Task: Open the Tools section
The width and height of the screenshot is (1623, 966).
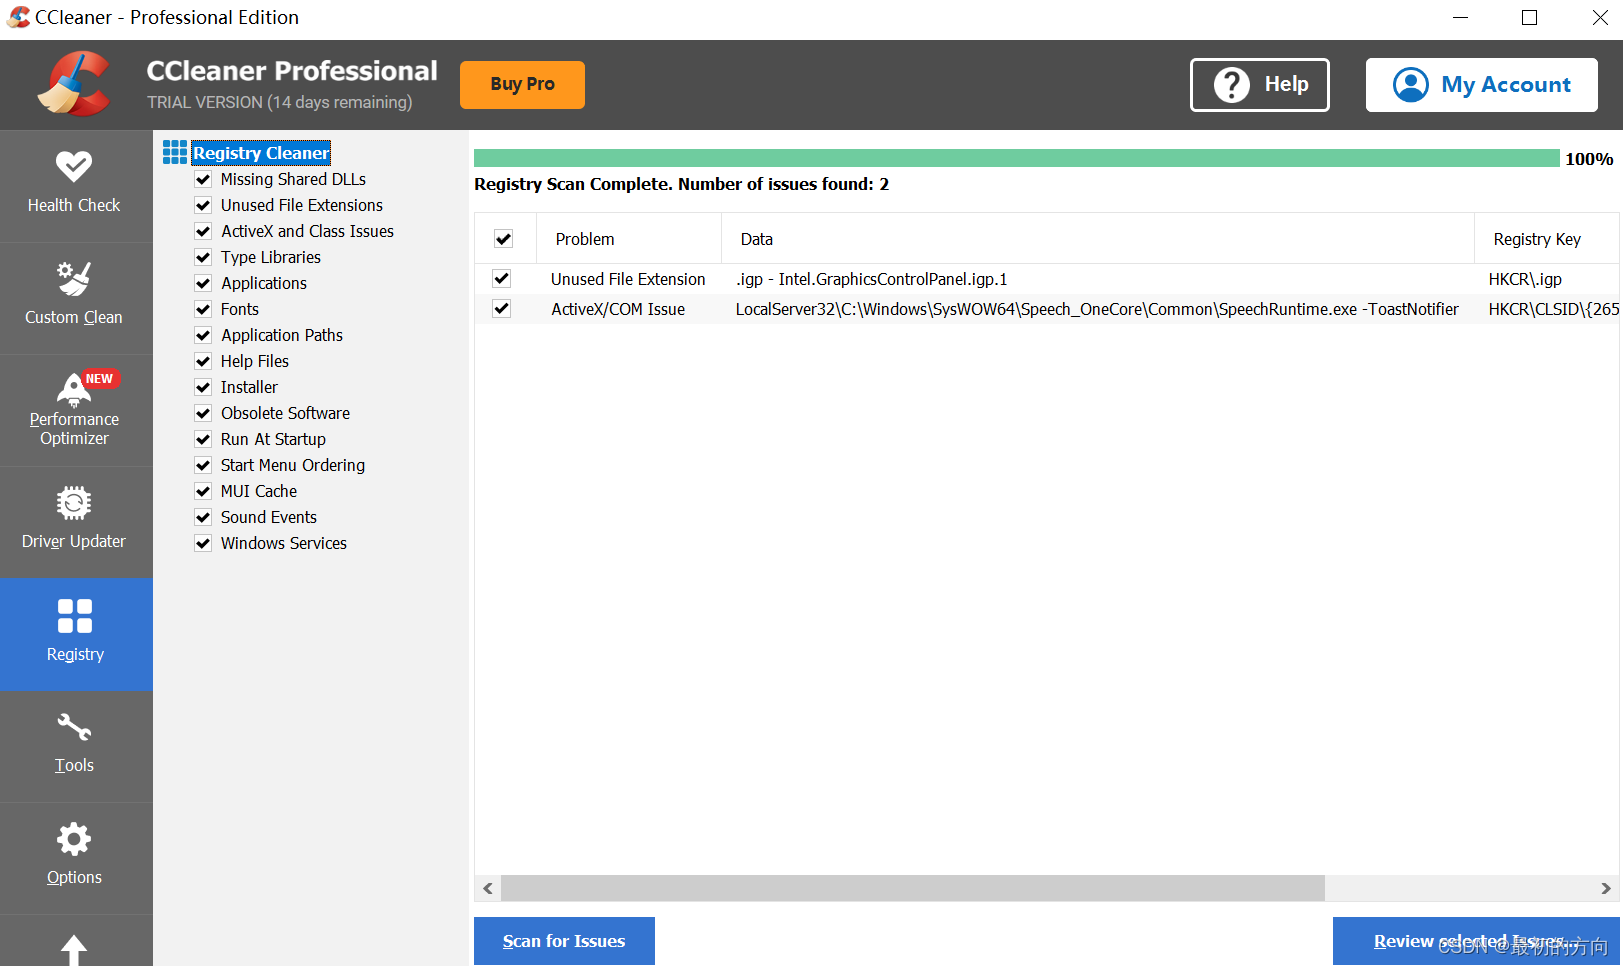Action: [75, 746]
